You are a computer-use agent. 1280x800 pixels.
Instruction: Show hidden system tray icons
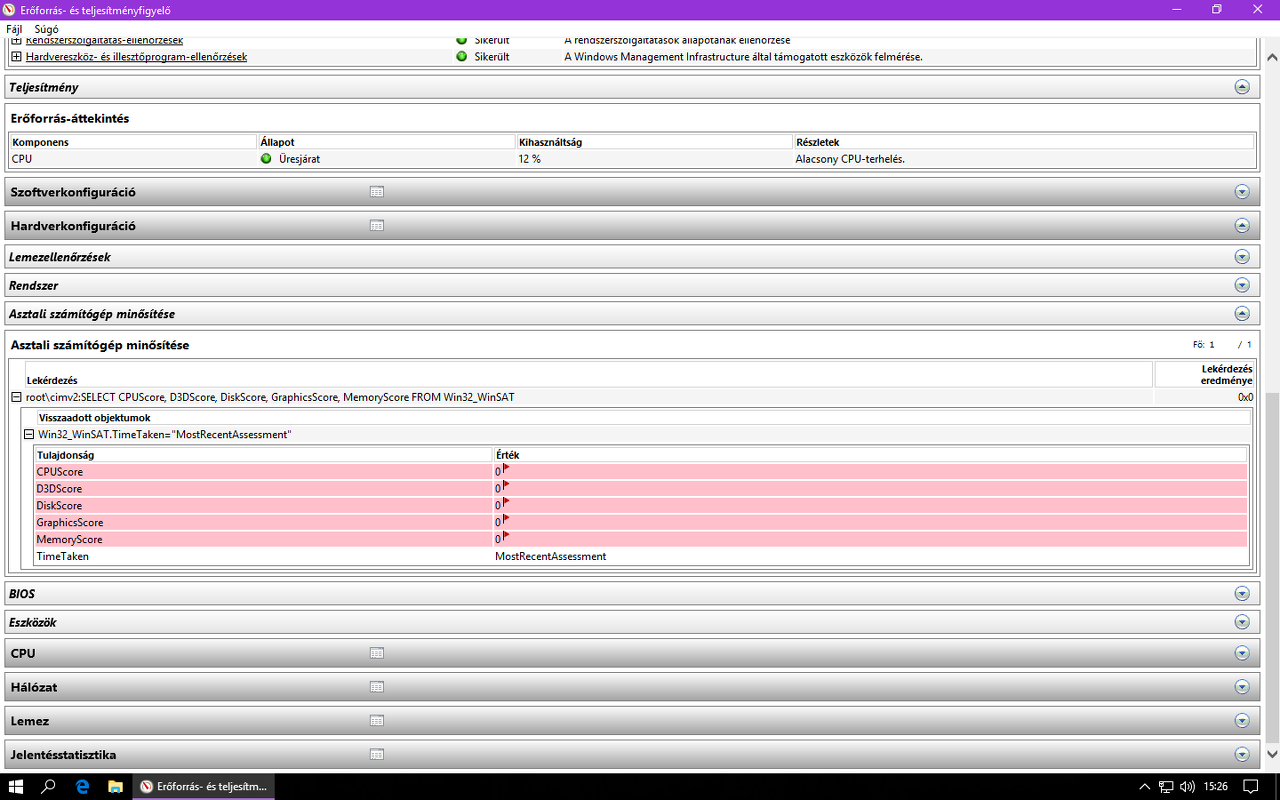click(1145, 787)
